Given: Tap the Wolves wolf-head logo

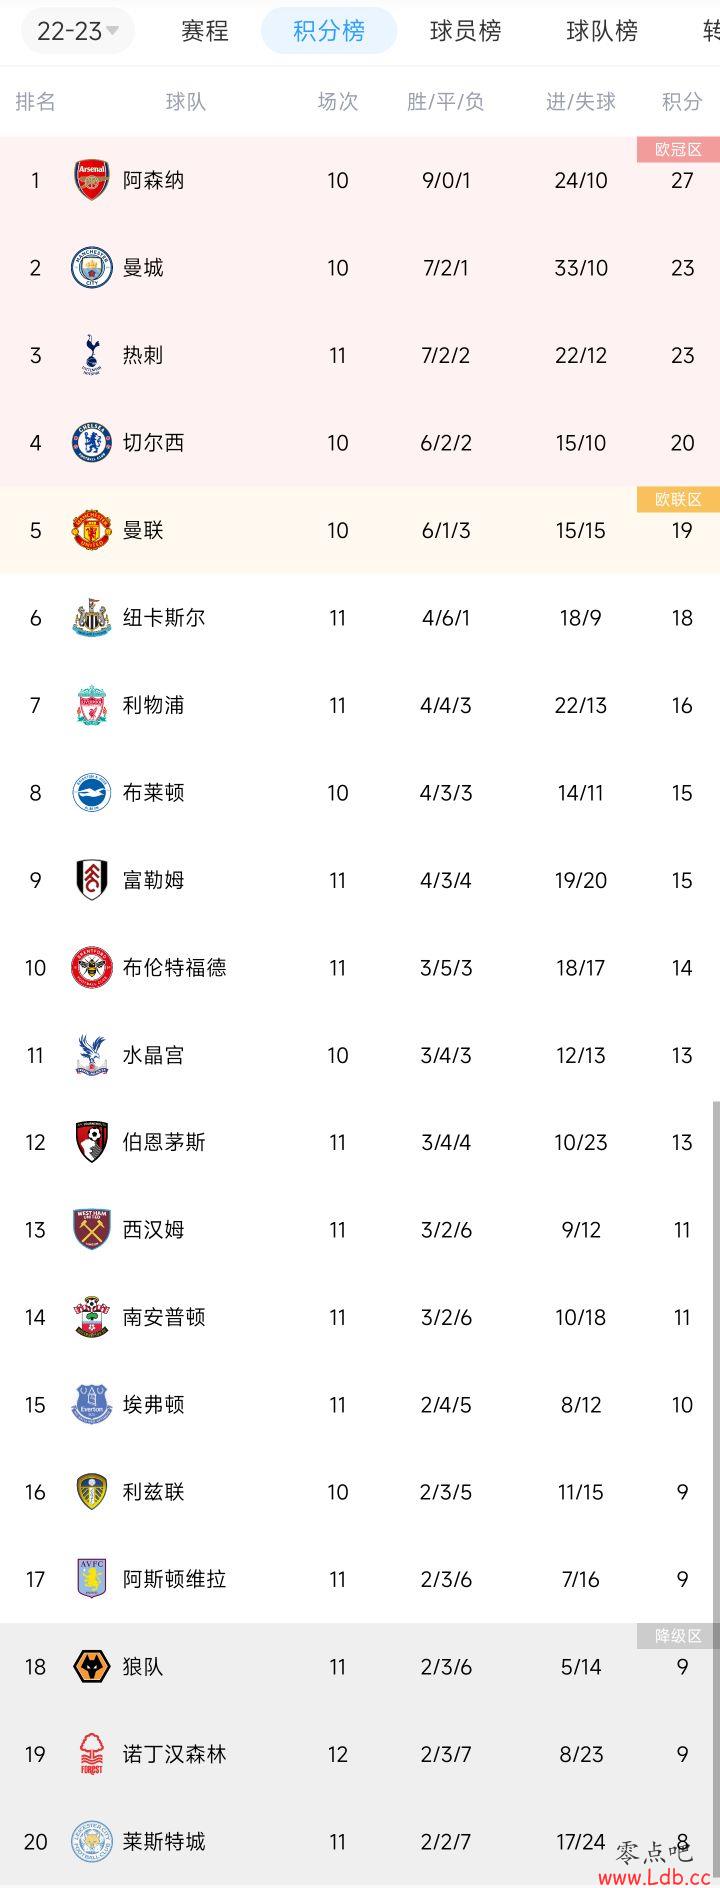Looking at the screenshot, I should pos(91,1667).
